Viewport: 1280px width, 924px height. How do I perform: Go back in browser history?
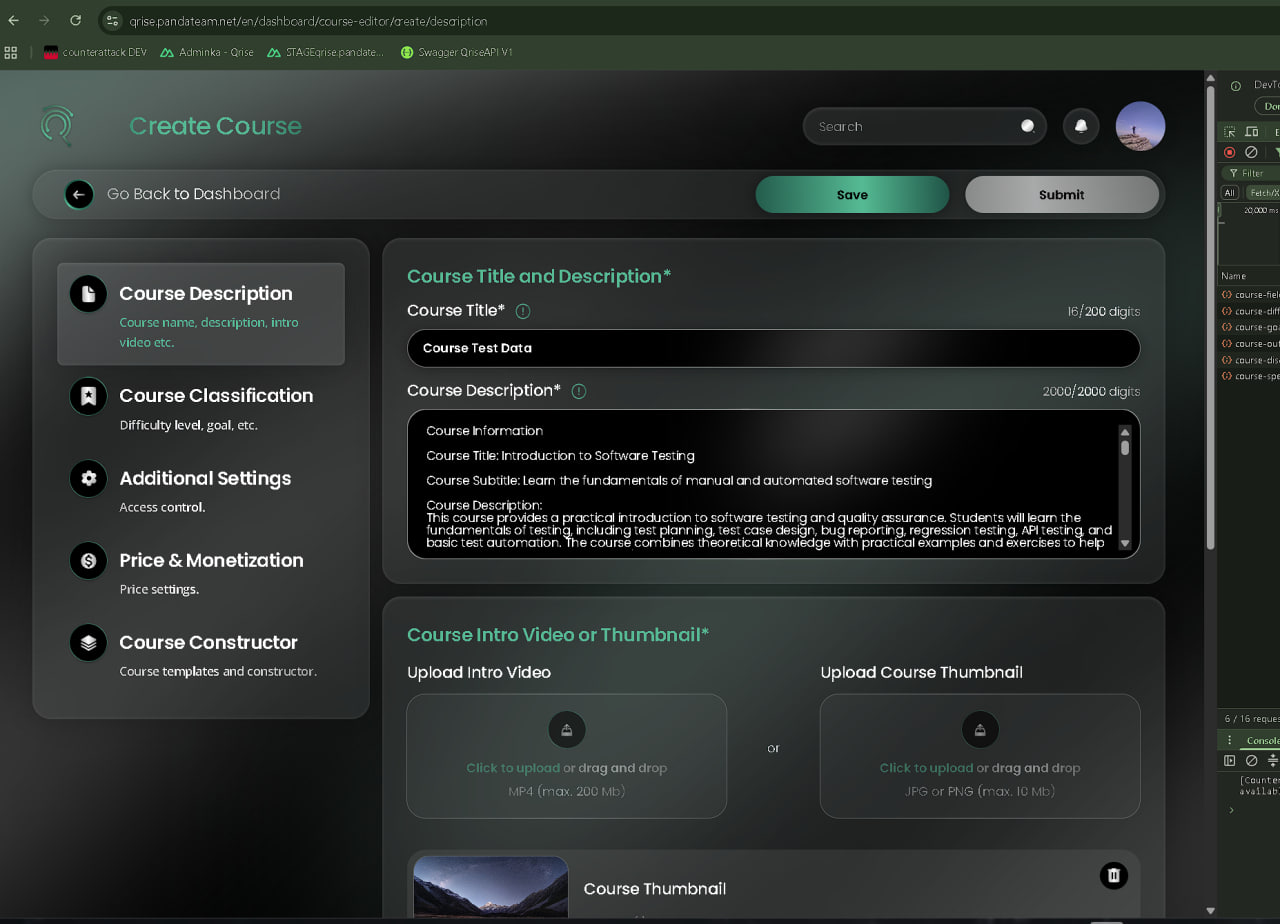[13, 20]
